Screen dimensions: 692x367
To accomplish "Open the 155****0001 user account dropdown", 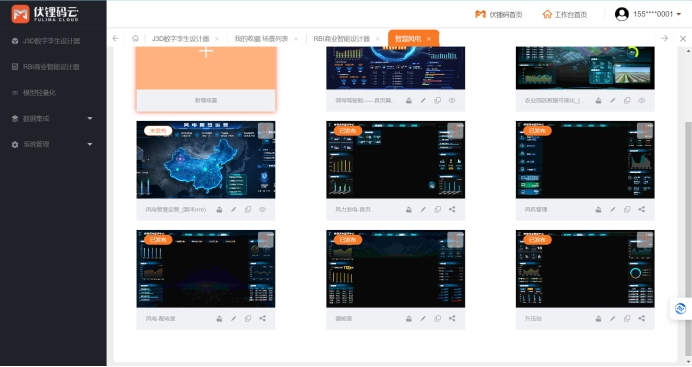I will pos(647,14).
